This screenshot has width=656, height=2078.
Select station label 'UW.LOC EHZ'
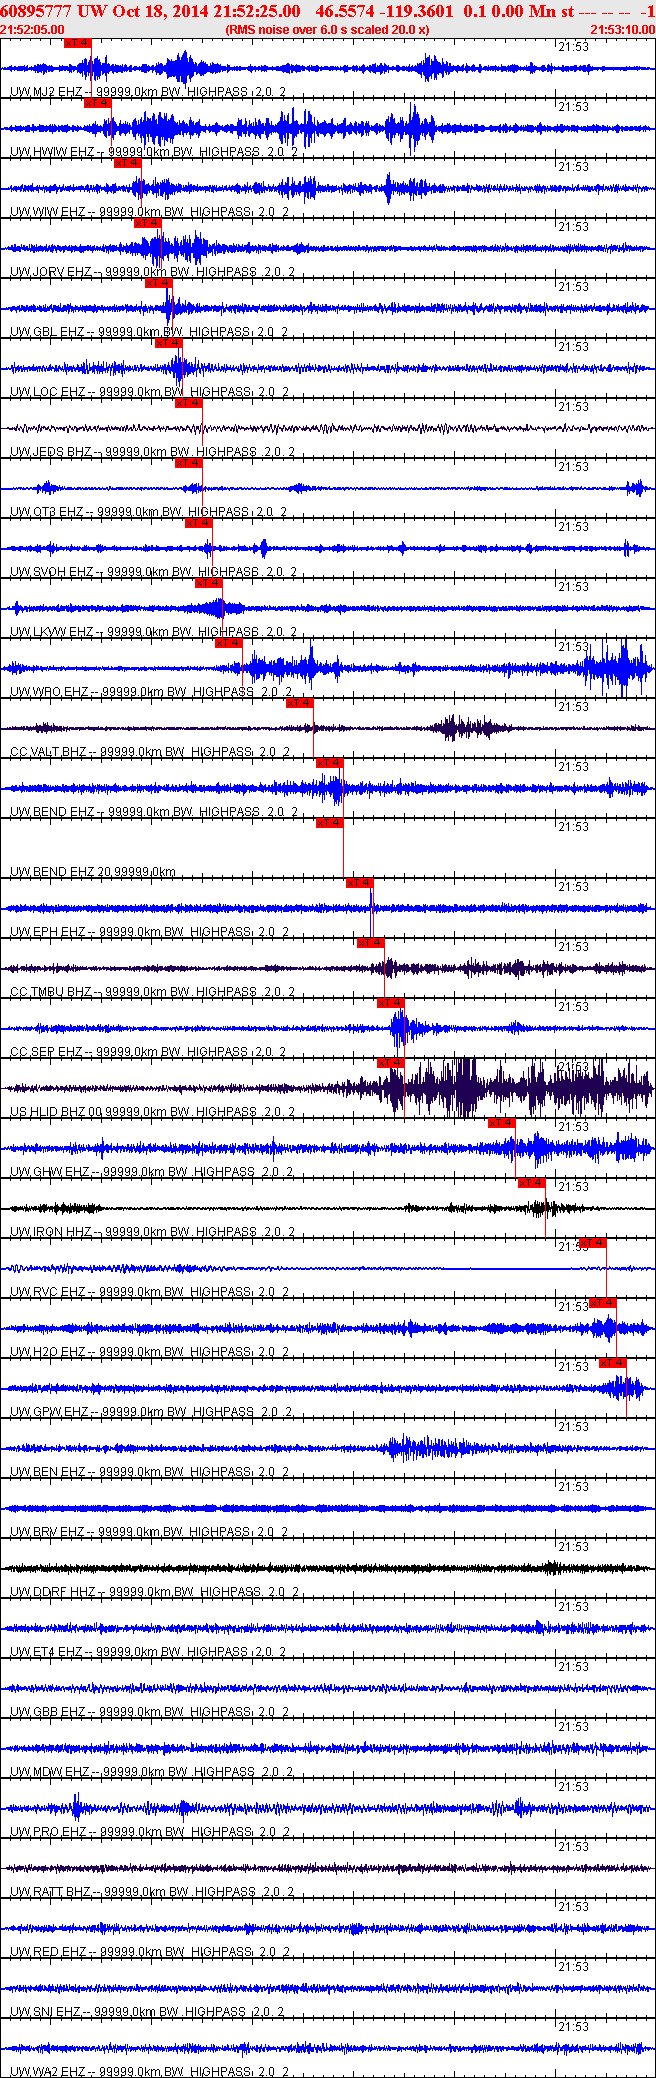[x=47, y=392]
